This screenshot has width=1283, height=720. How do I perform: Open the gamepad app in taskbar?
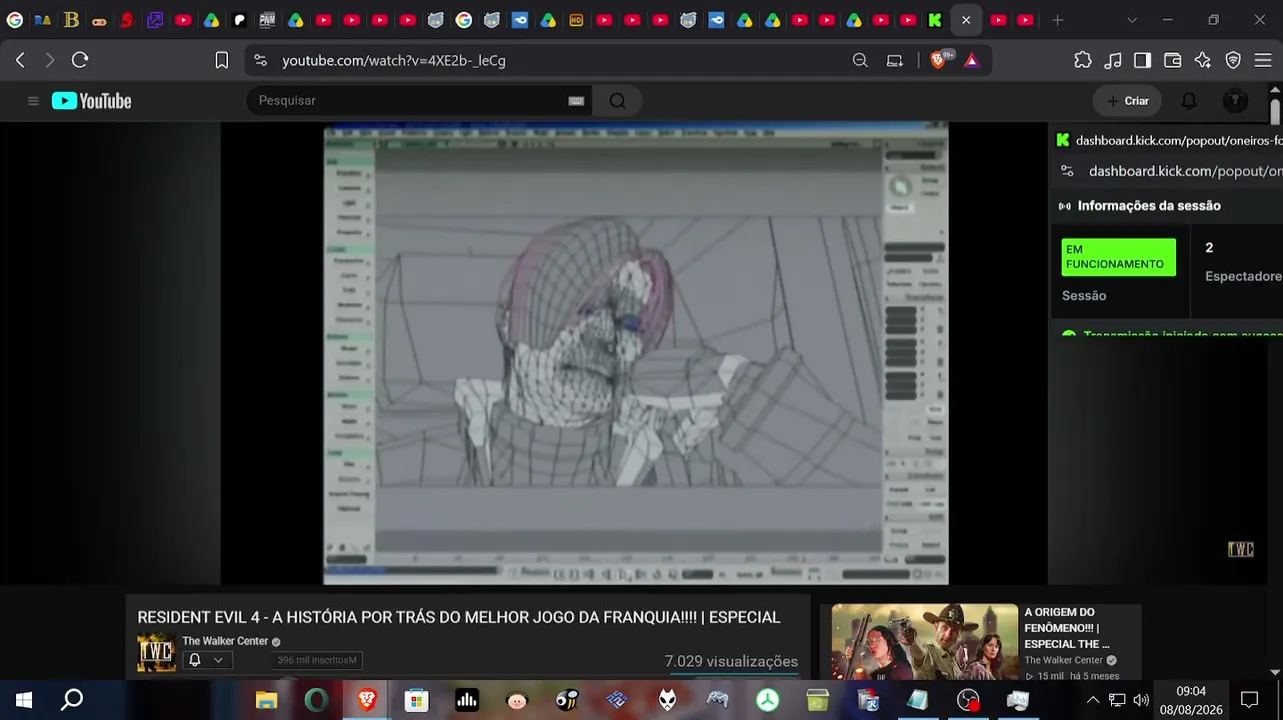pyautogui.click(x=717, y=700)
